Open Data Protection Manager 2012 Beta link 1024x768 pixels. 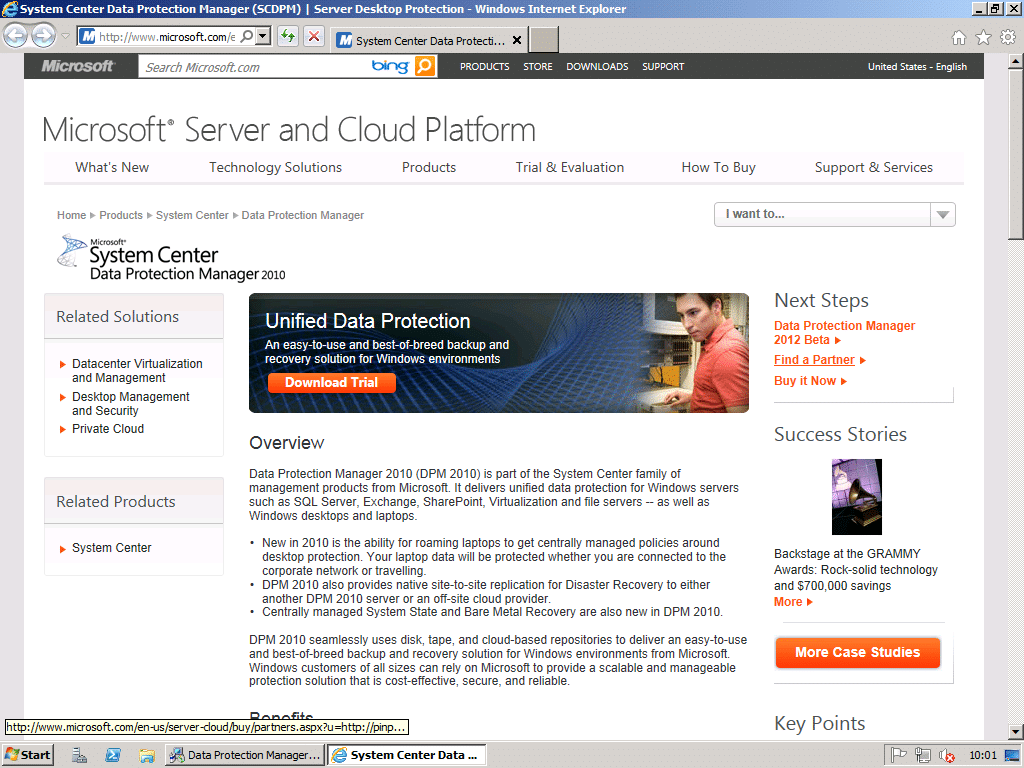coord(844,332)
